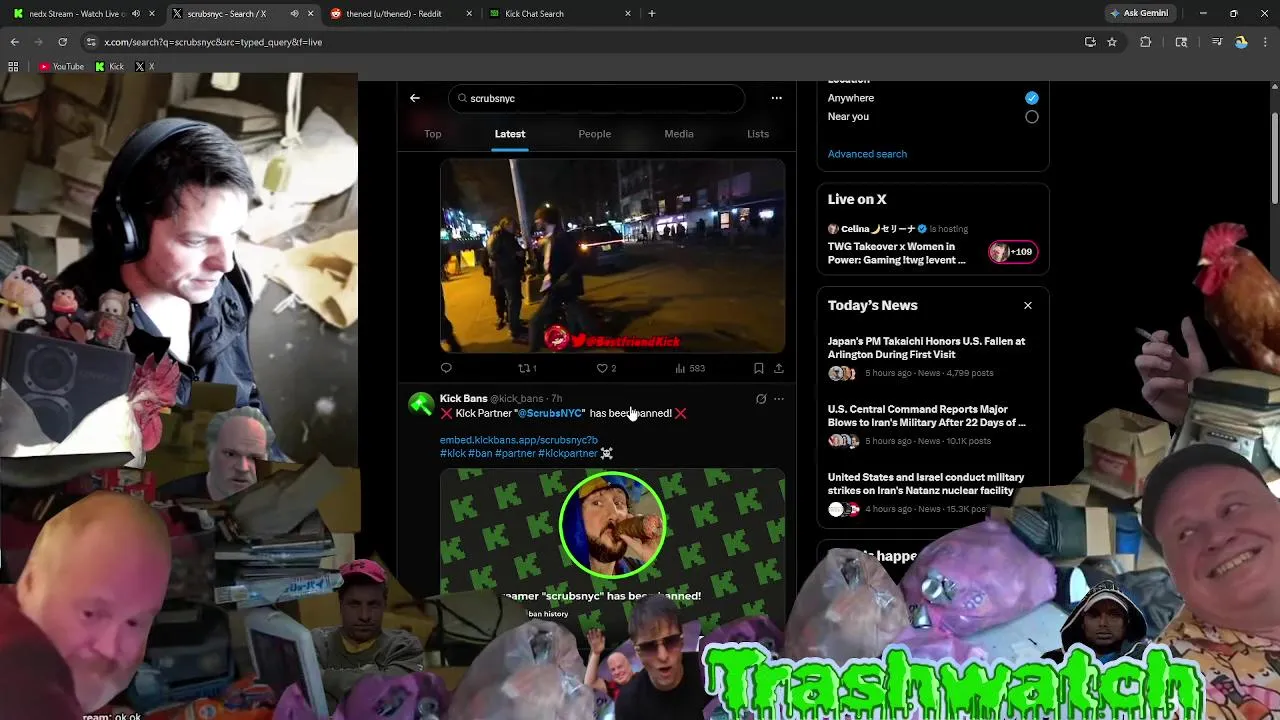Open the @ScrubsNYC mention

click(x=549, y=413)
